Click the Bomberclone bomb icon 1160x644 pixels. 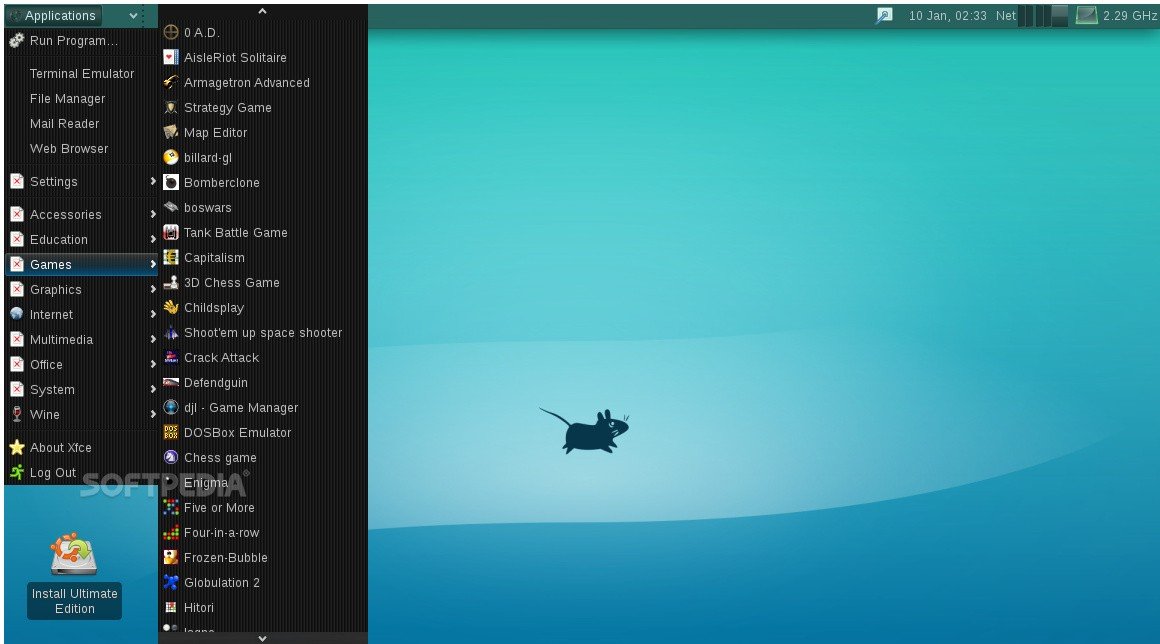[x=171, y=183]
